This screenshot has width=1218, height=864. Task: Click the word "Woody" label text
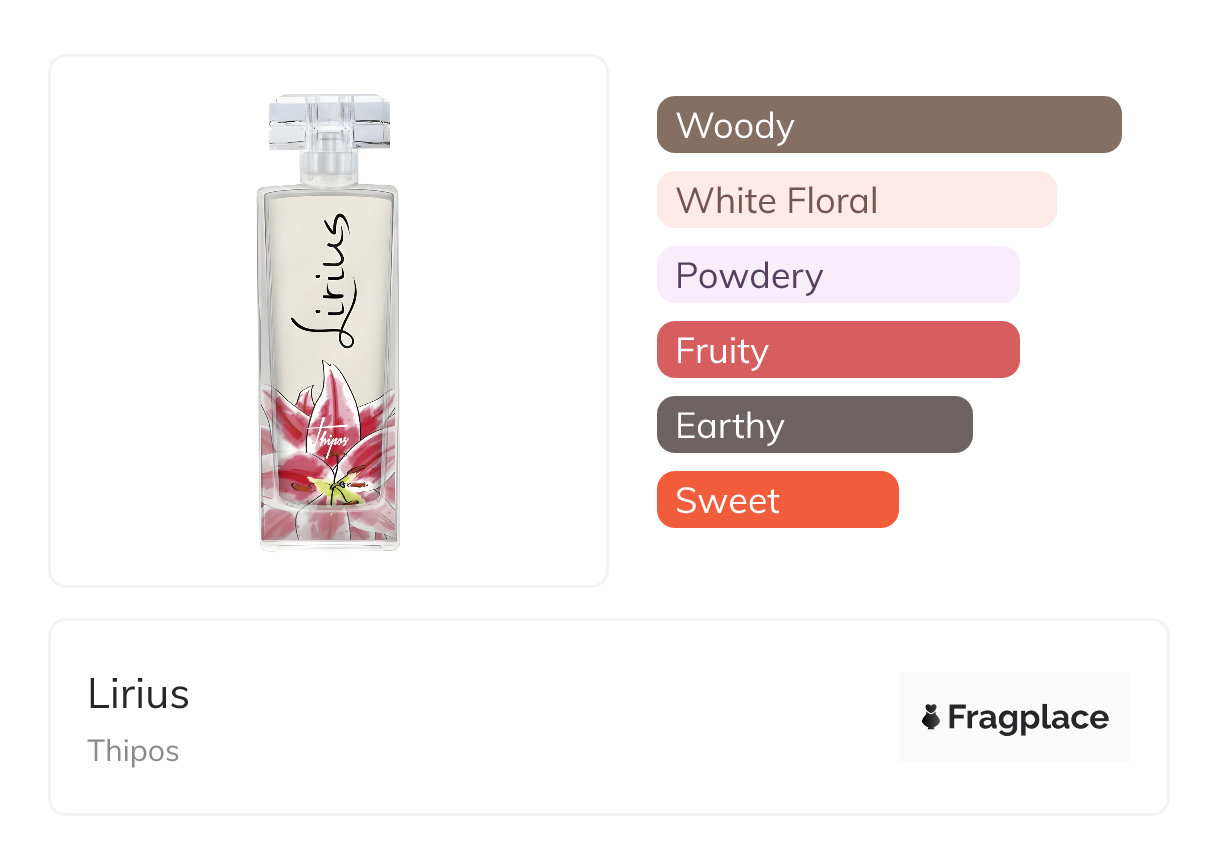(735, 126)
